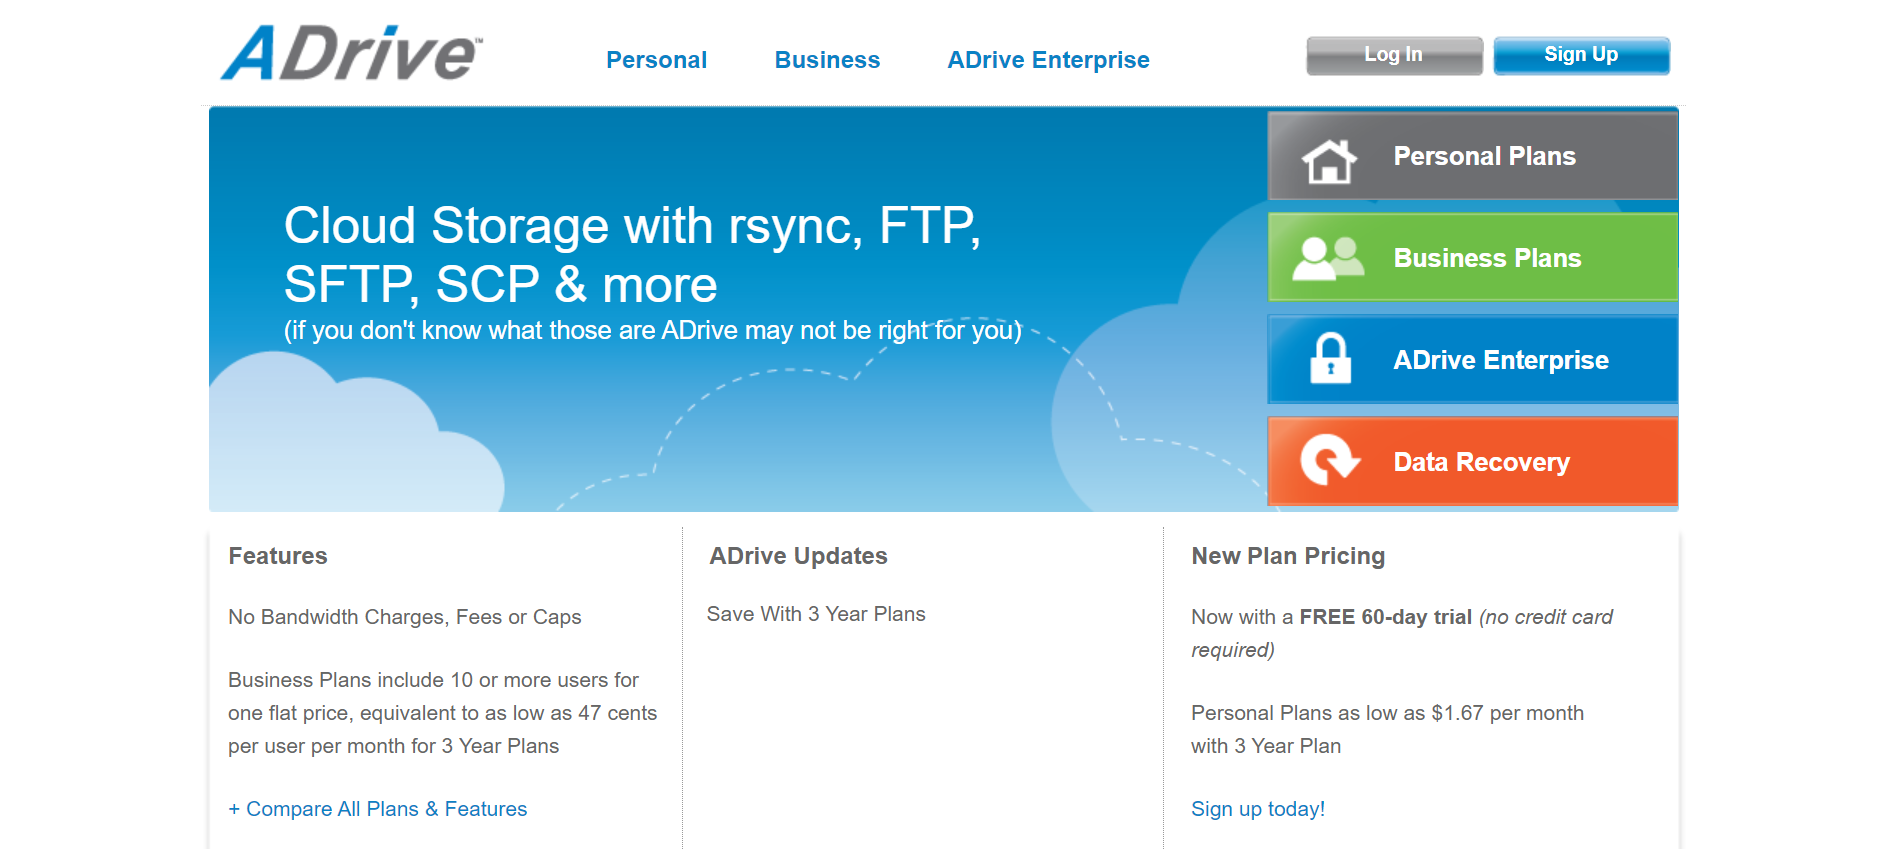Click the padlock icon on ADrive Enterprise
Screen dimensions: 1882x849
tap(1330, 359)
